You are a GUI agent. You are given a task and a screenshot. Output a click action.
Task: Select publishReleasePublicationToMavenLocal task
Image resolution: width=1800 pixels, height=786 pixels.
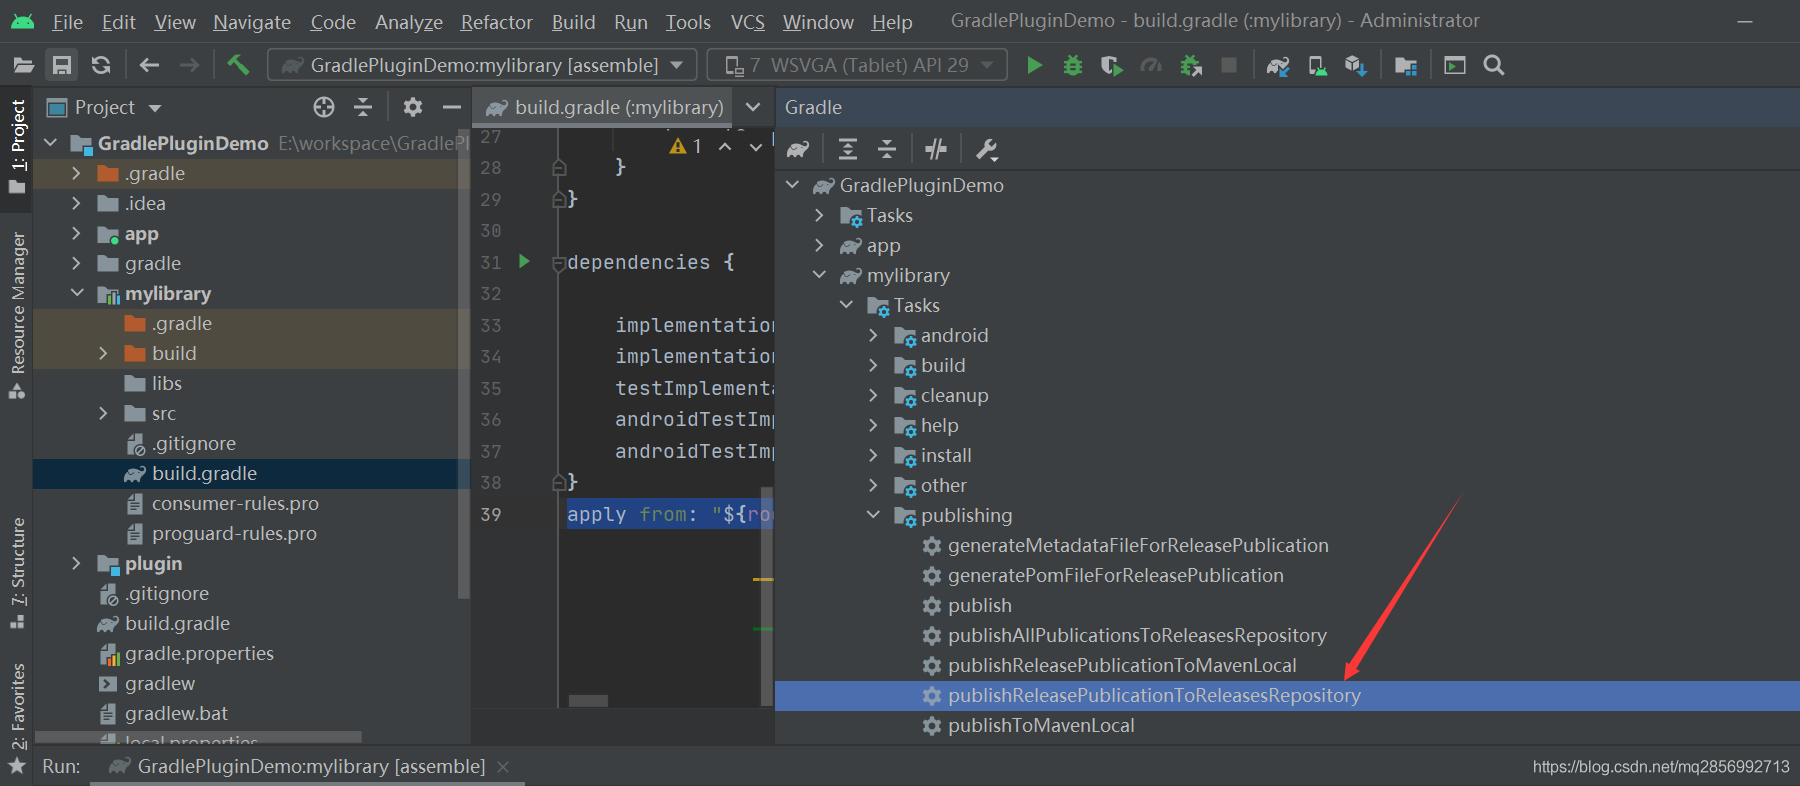click(1121, 665)
